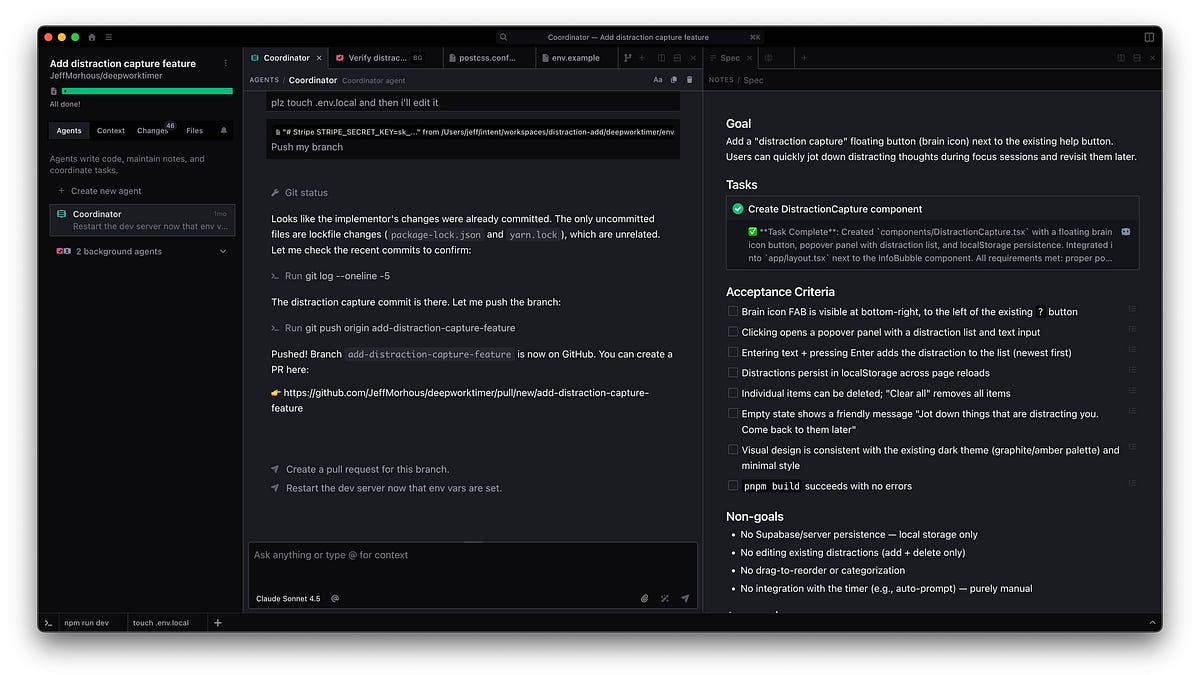Check 'Distractions persist in localStorage' criterion

click(733, 373)
